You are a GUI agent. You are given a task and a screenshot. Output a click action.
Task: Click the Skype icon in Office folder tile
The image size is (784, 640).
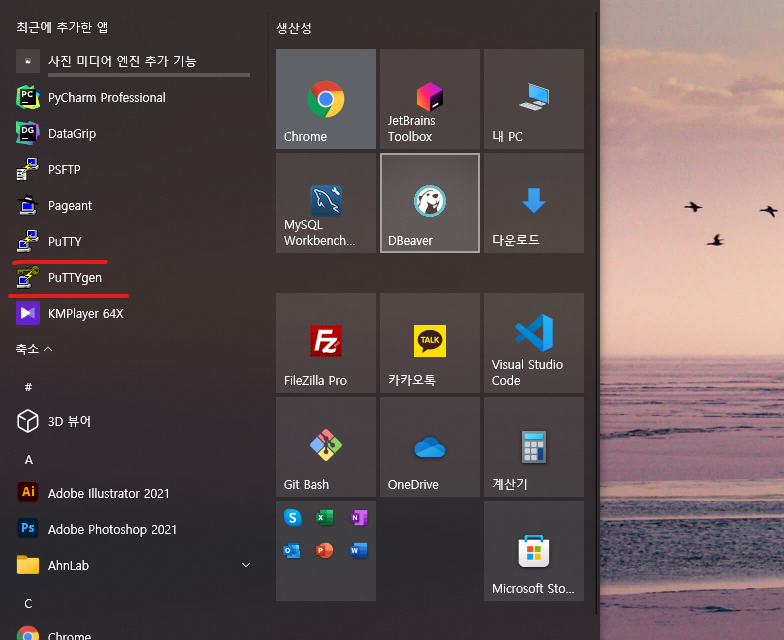[x=292, y=518]
